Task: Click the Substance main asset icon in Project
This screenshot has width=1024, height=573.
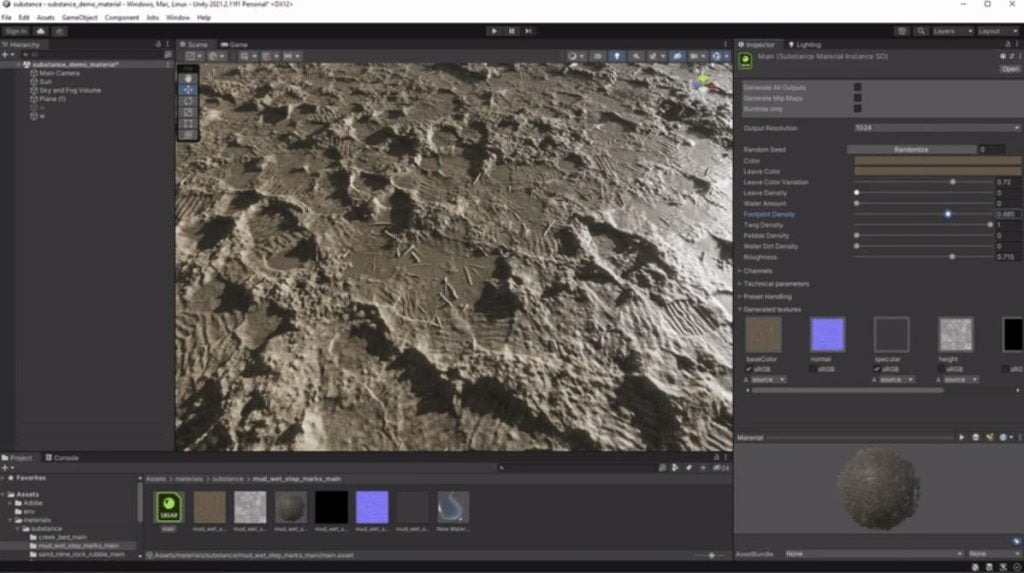Action: click(169, 506)
